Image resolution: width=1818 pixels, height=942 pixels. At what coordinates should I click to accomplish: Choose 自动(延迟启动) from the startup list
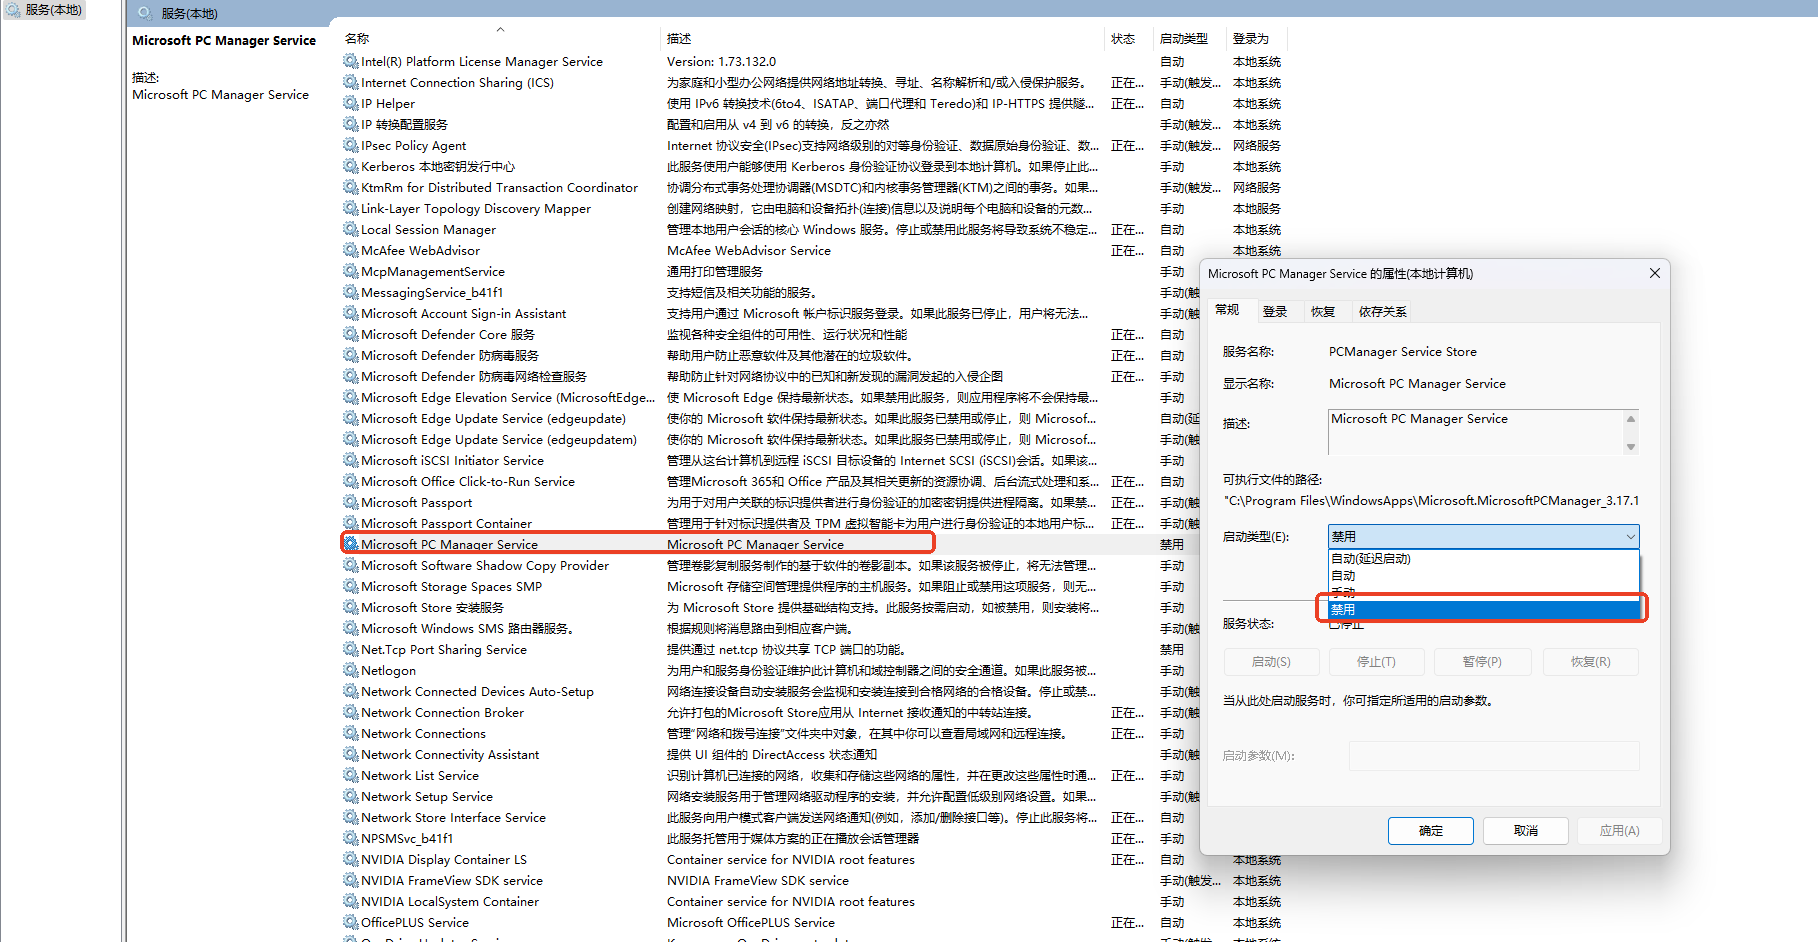point(1371,559)
